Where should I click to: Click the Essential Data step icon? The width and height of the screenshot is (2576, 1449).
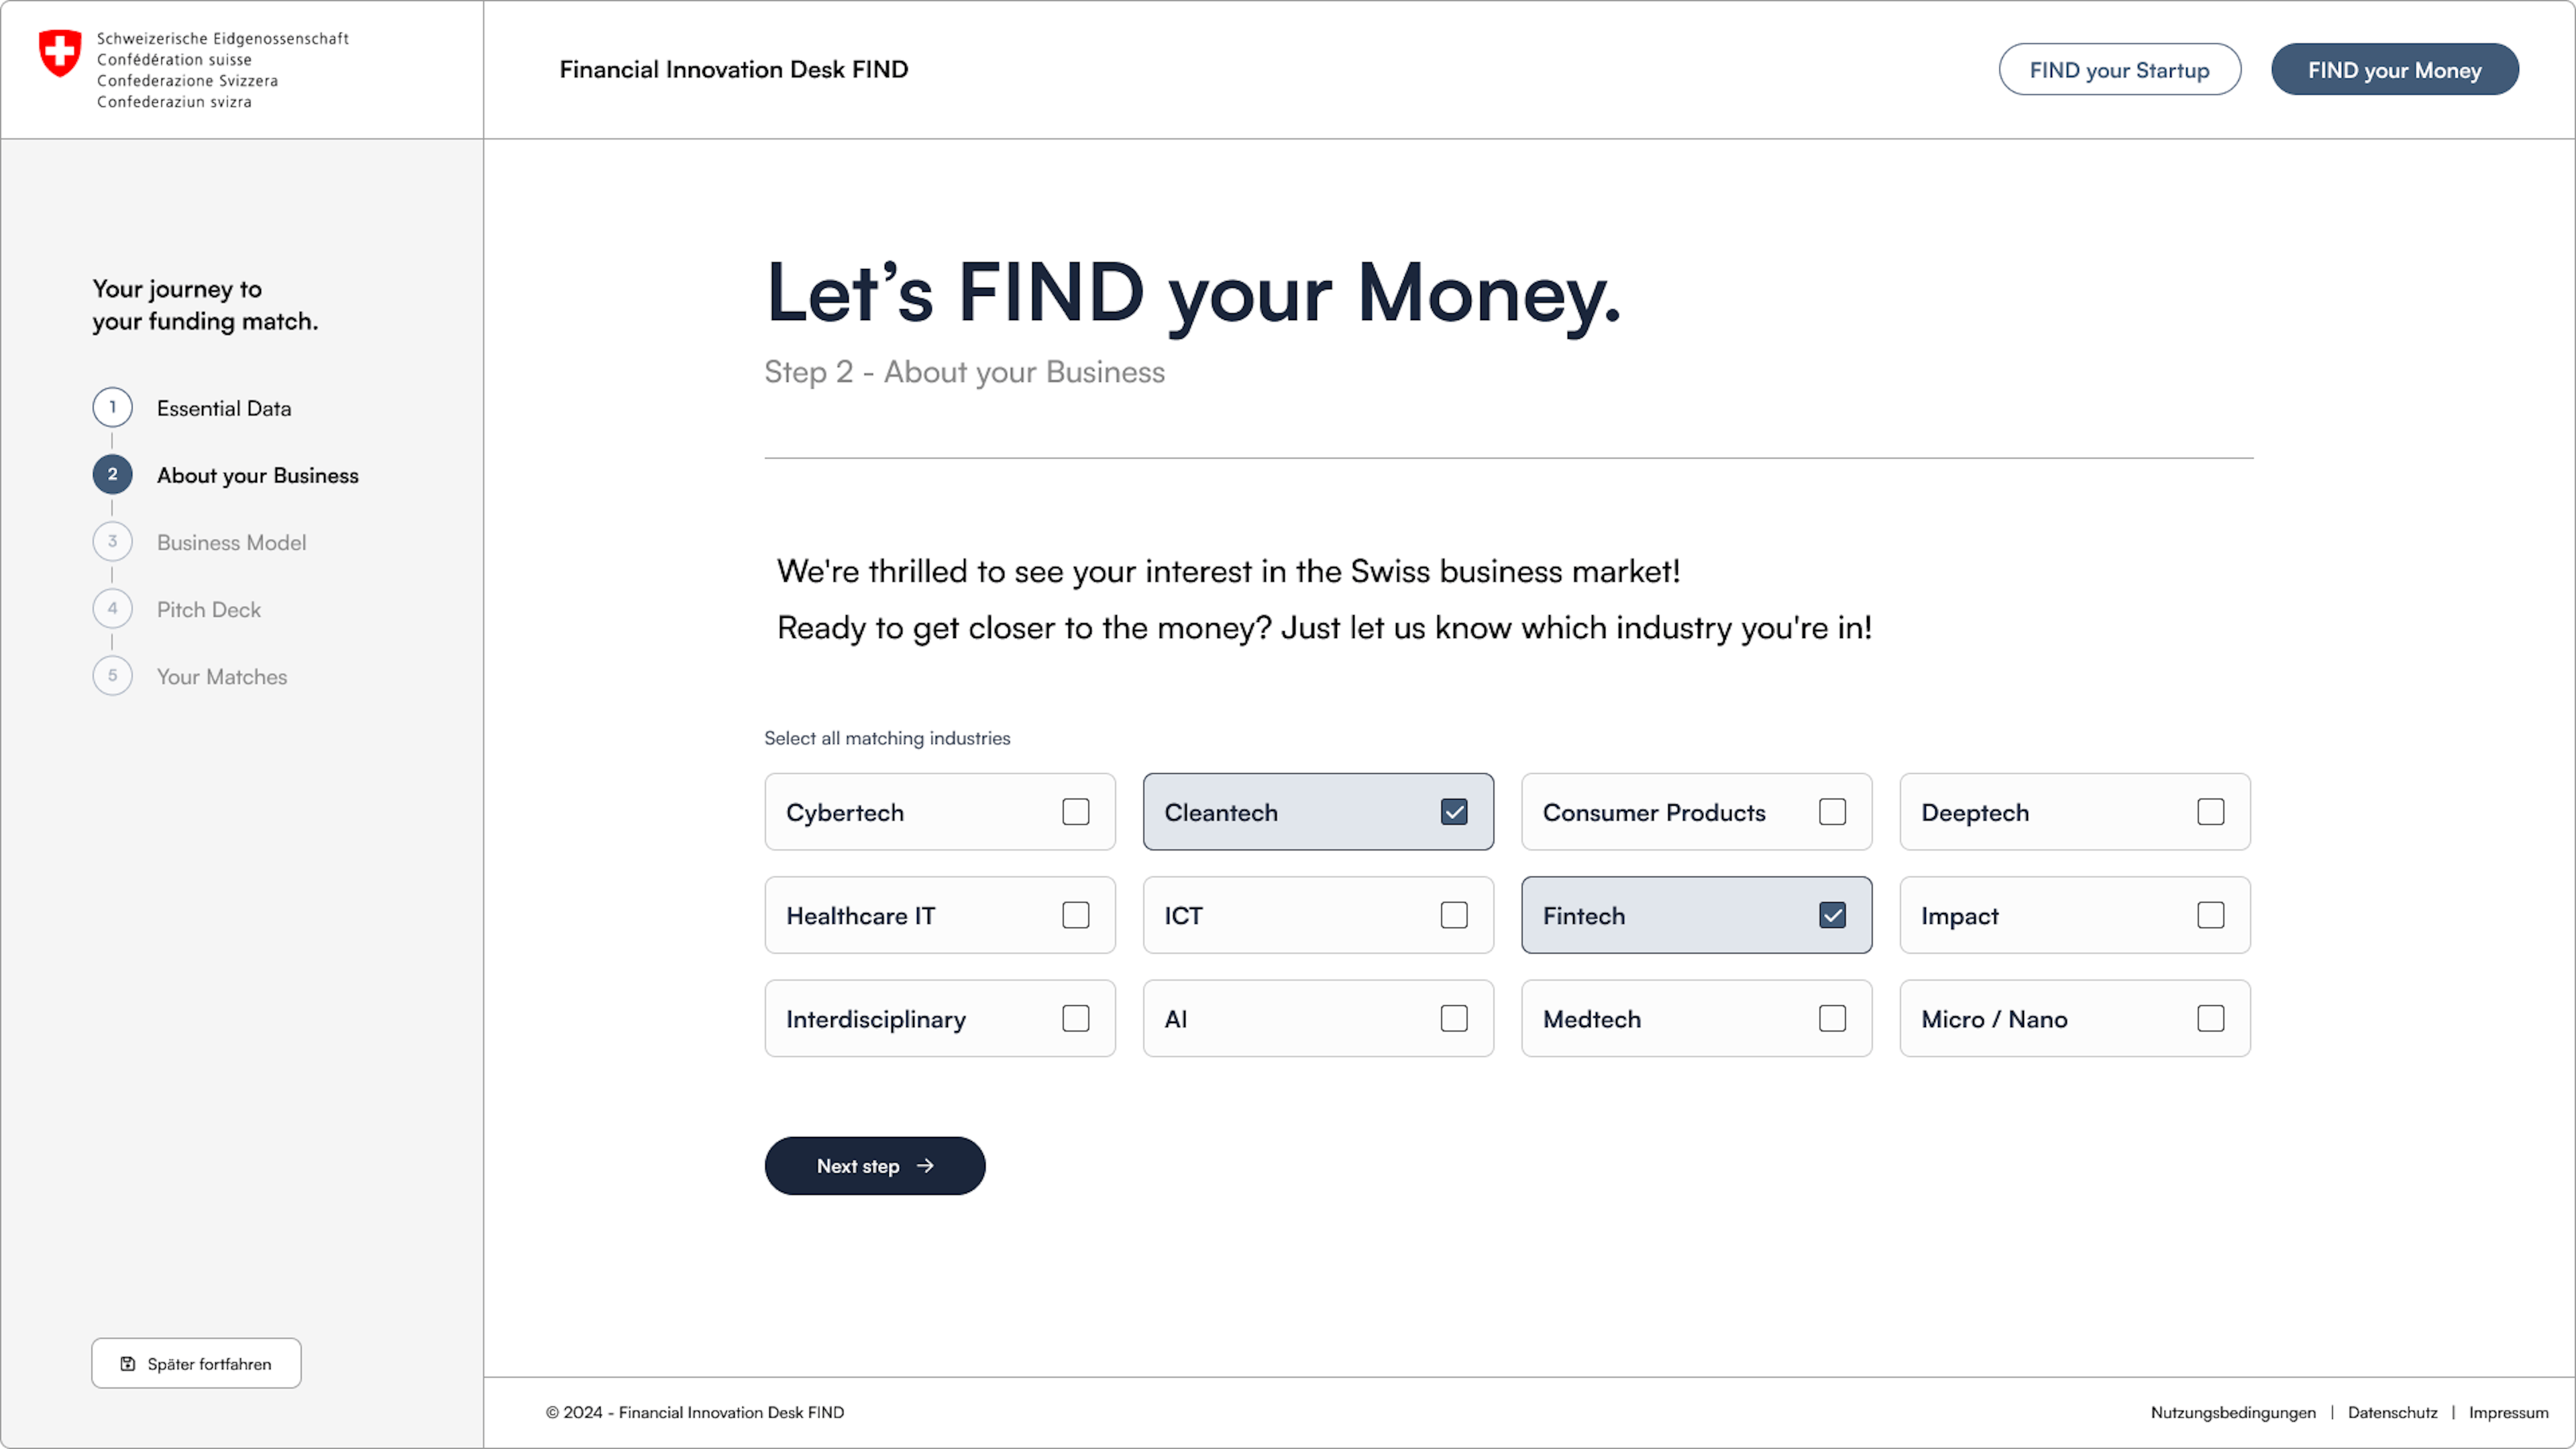[111, 407]
